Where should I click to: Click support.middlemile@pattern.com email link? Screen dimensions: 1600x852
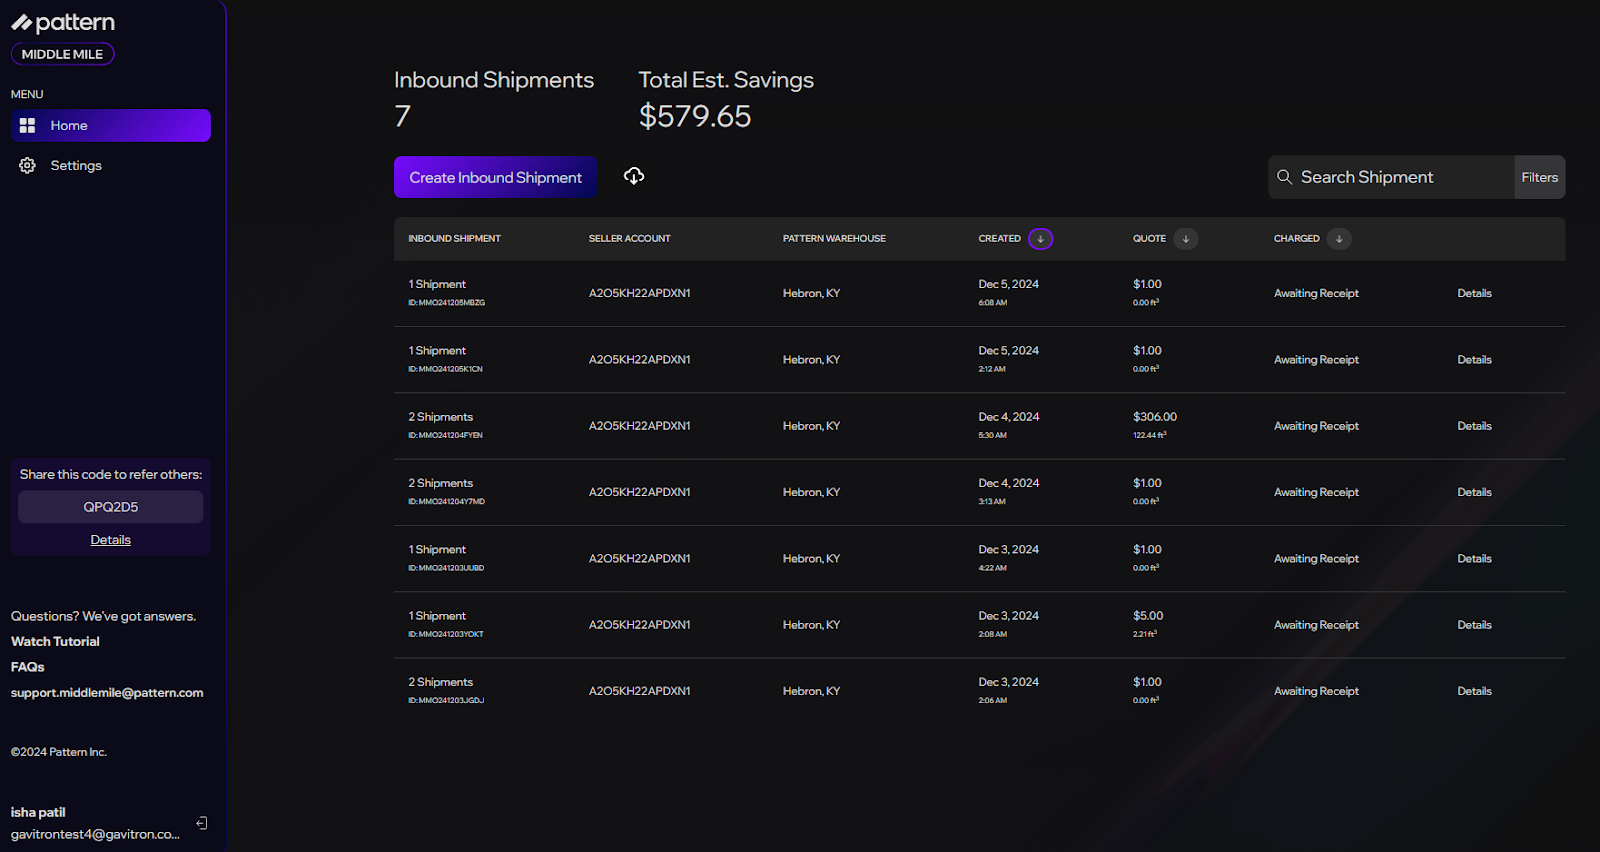(107, 693)
